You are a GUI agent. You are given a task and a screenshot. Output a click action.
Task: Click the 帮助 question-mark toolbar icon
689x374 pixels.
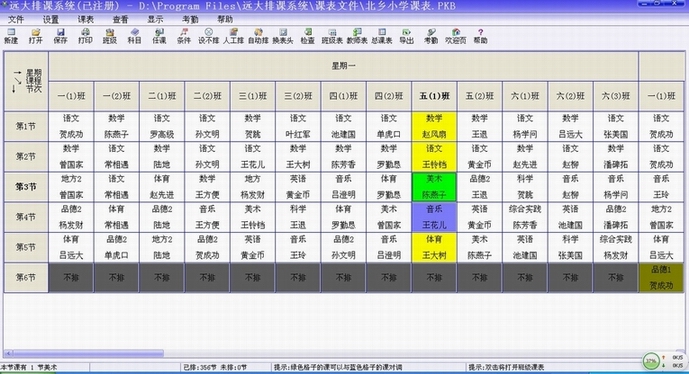(x=480, y=36)
